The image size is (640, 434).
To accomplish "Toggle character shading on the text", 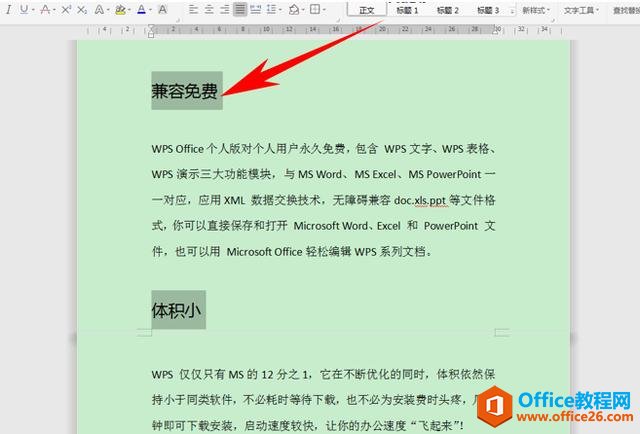I will [162, 9].
